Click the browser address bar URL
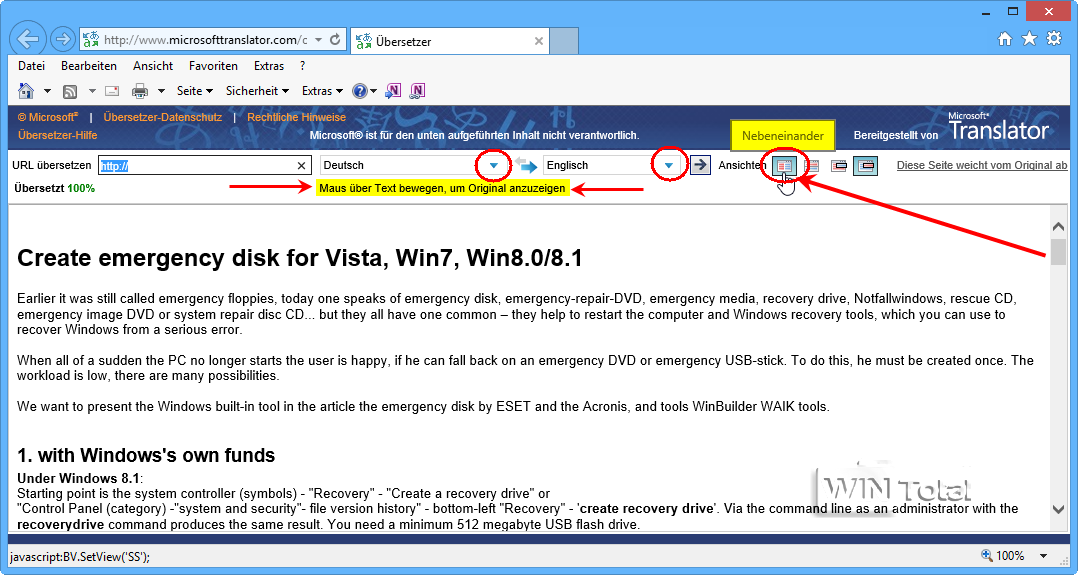The width and height of the screenshot is (1078, 575). click(205, 40)
